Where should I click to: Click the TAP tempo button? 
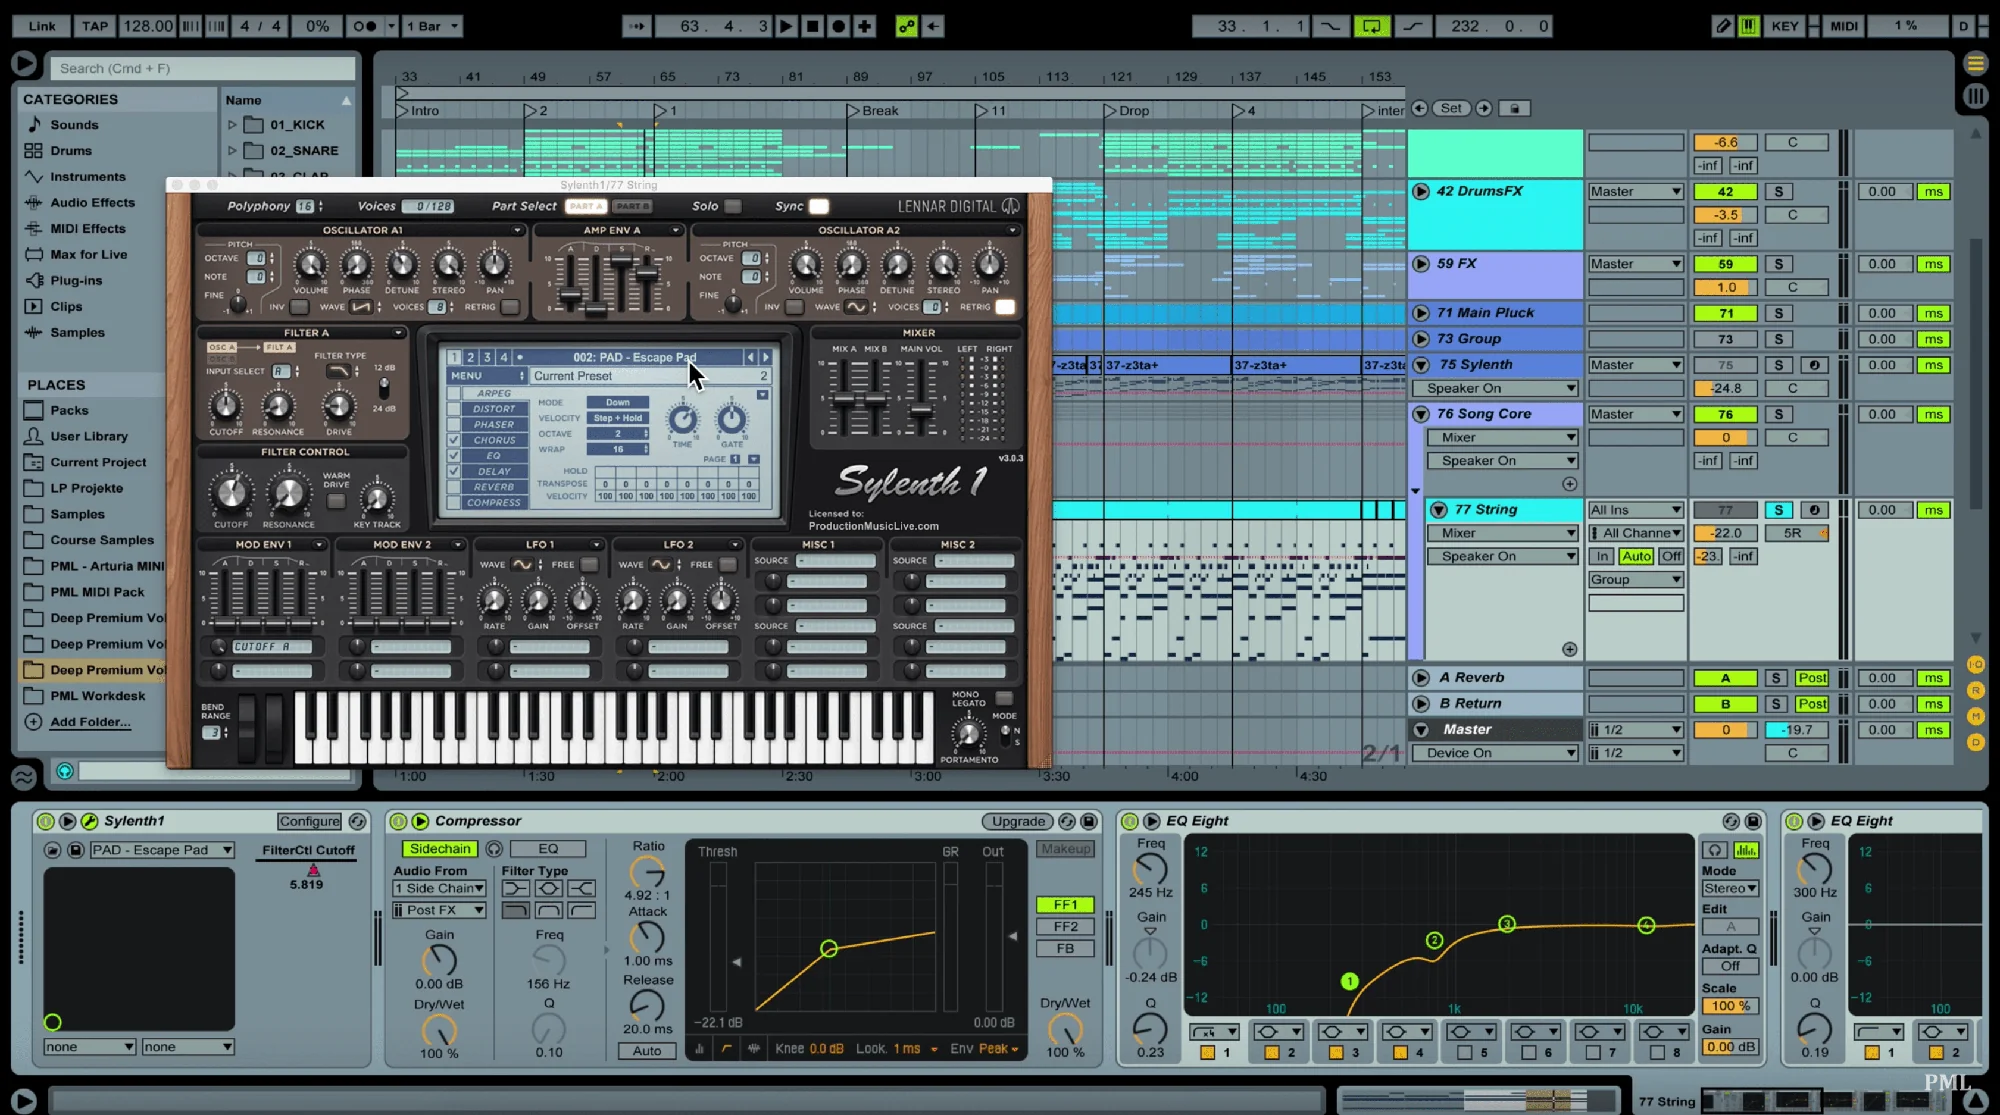(x=95, y=26)
